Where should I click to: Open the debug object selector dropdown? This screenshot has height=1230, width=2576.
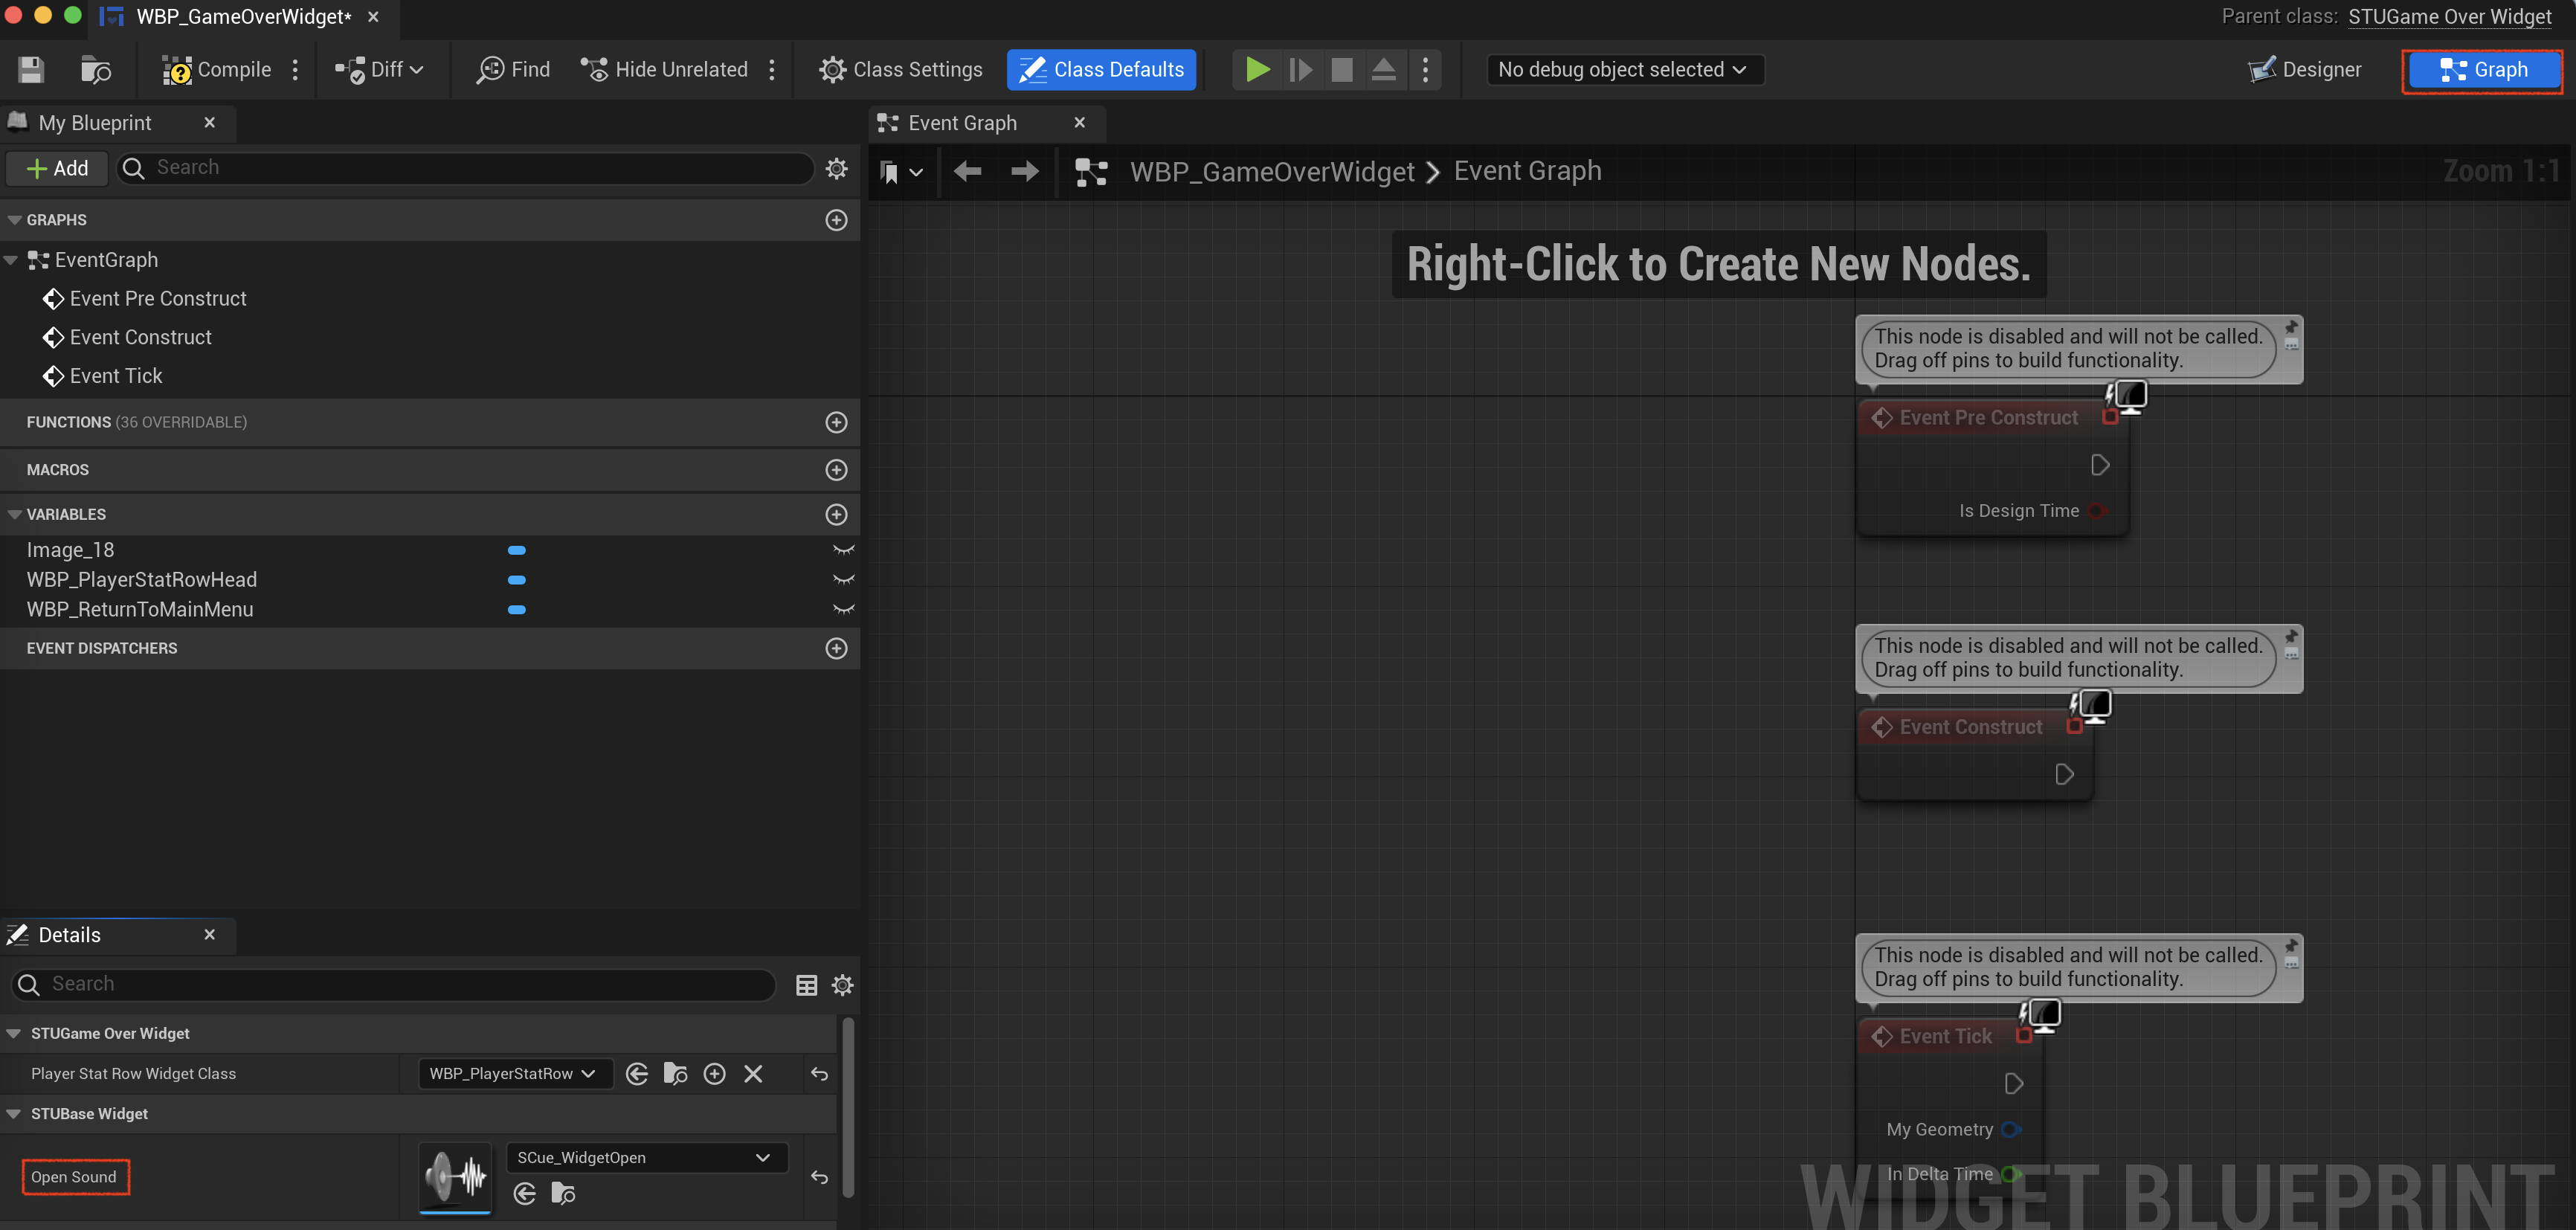[x=1624, y=70]
